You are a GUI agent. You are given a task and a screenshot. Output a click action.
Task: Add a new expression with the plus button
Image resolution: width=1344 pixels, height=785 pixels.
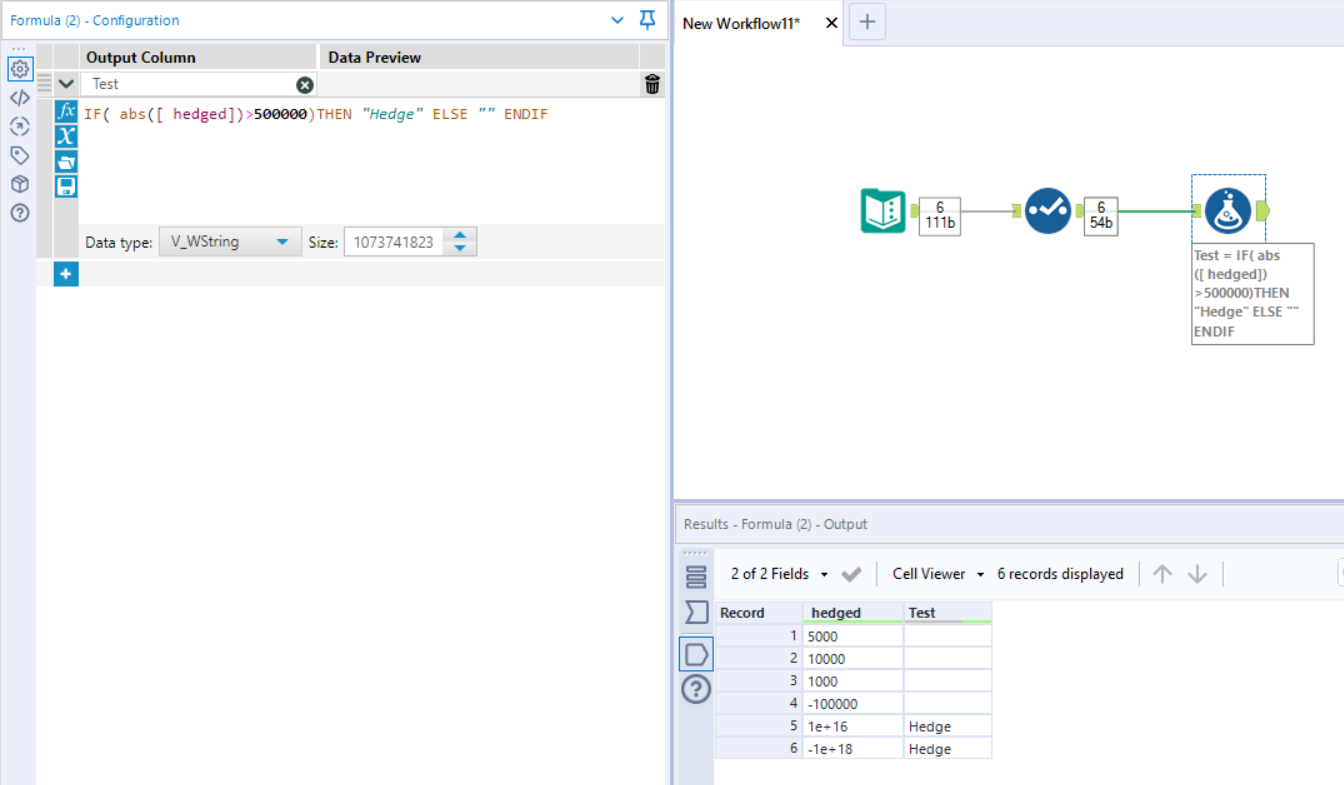click(x=65, y=273)
